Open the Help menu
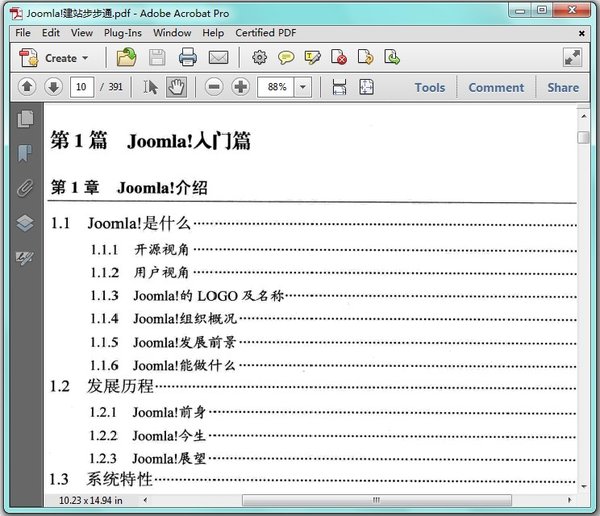This screenshot has width=600, height=516. 213,33
